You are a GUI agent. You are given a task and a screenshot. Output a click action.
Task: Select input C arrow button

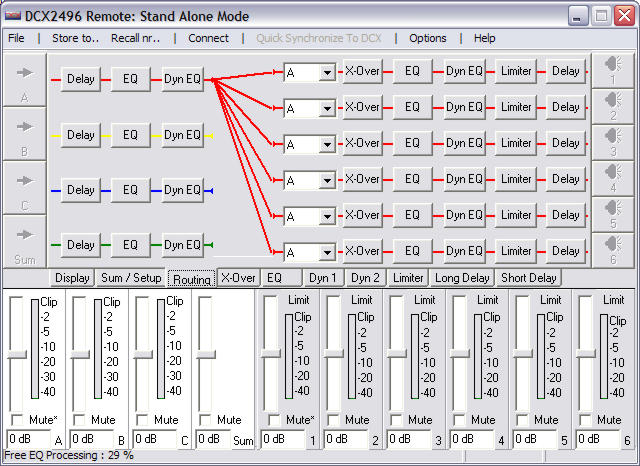tap(24, 188)
